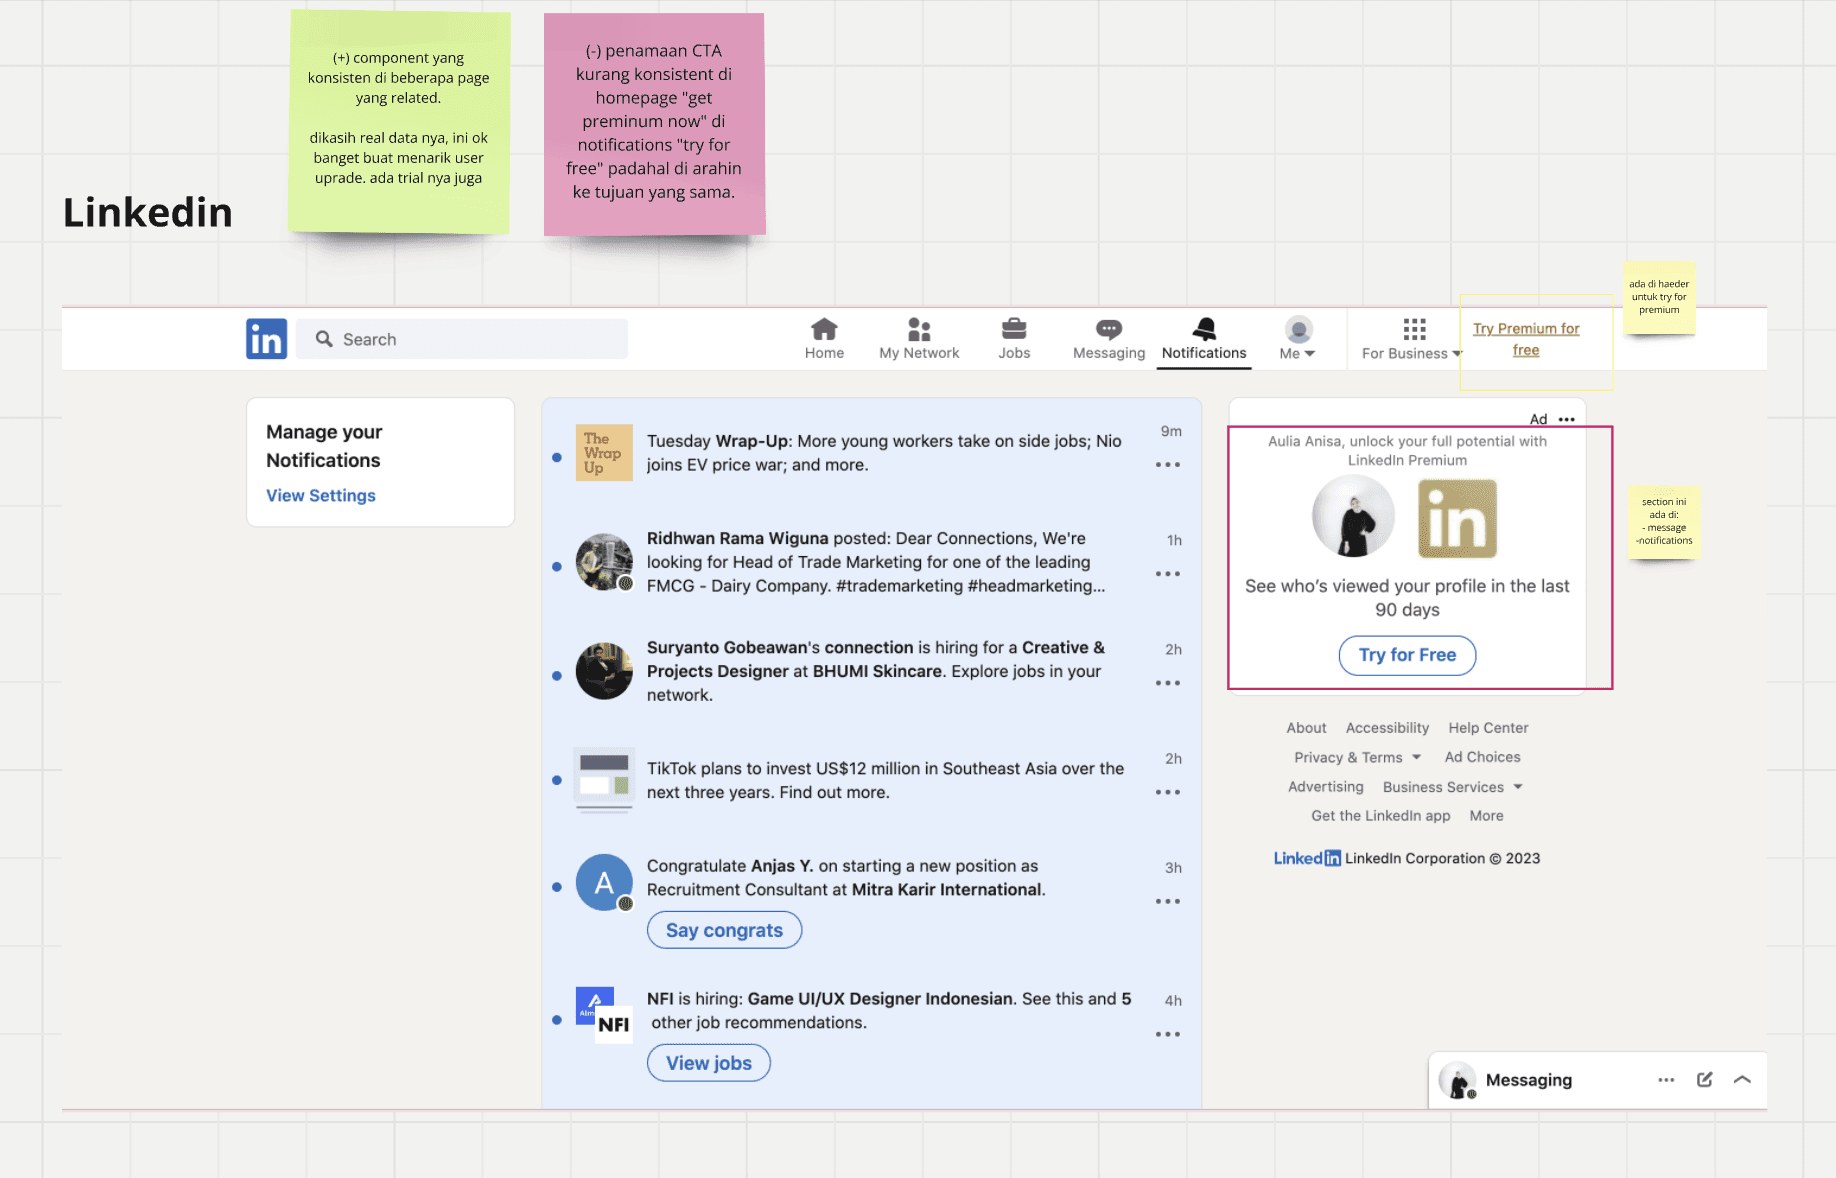
Task: Click Suryanto Gobeawan's connection avatar
Action: click(x=604, y=671)
